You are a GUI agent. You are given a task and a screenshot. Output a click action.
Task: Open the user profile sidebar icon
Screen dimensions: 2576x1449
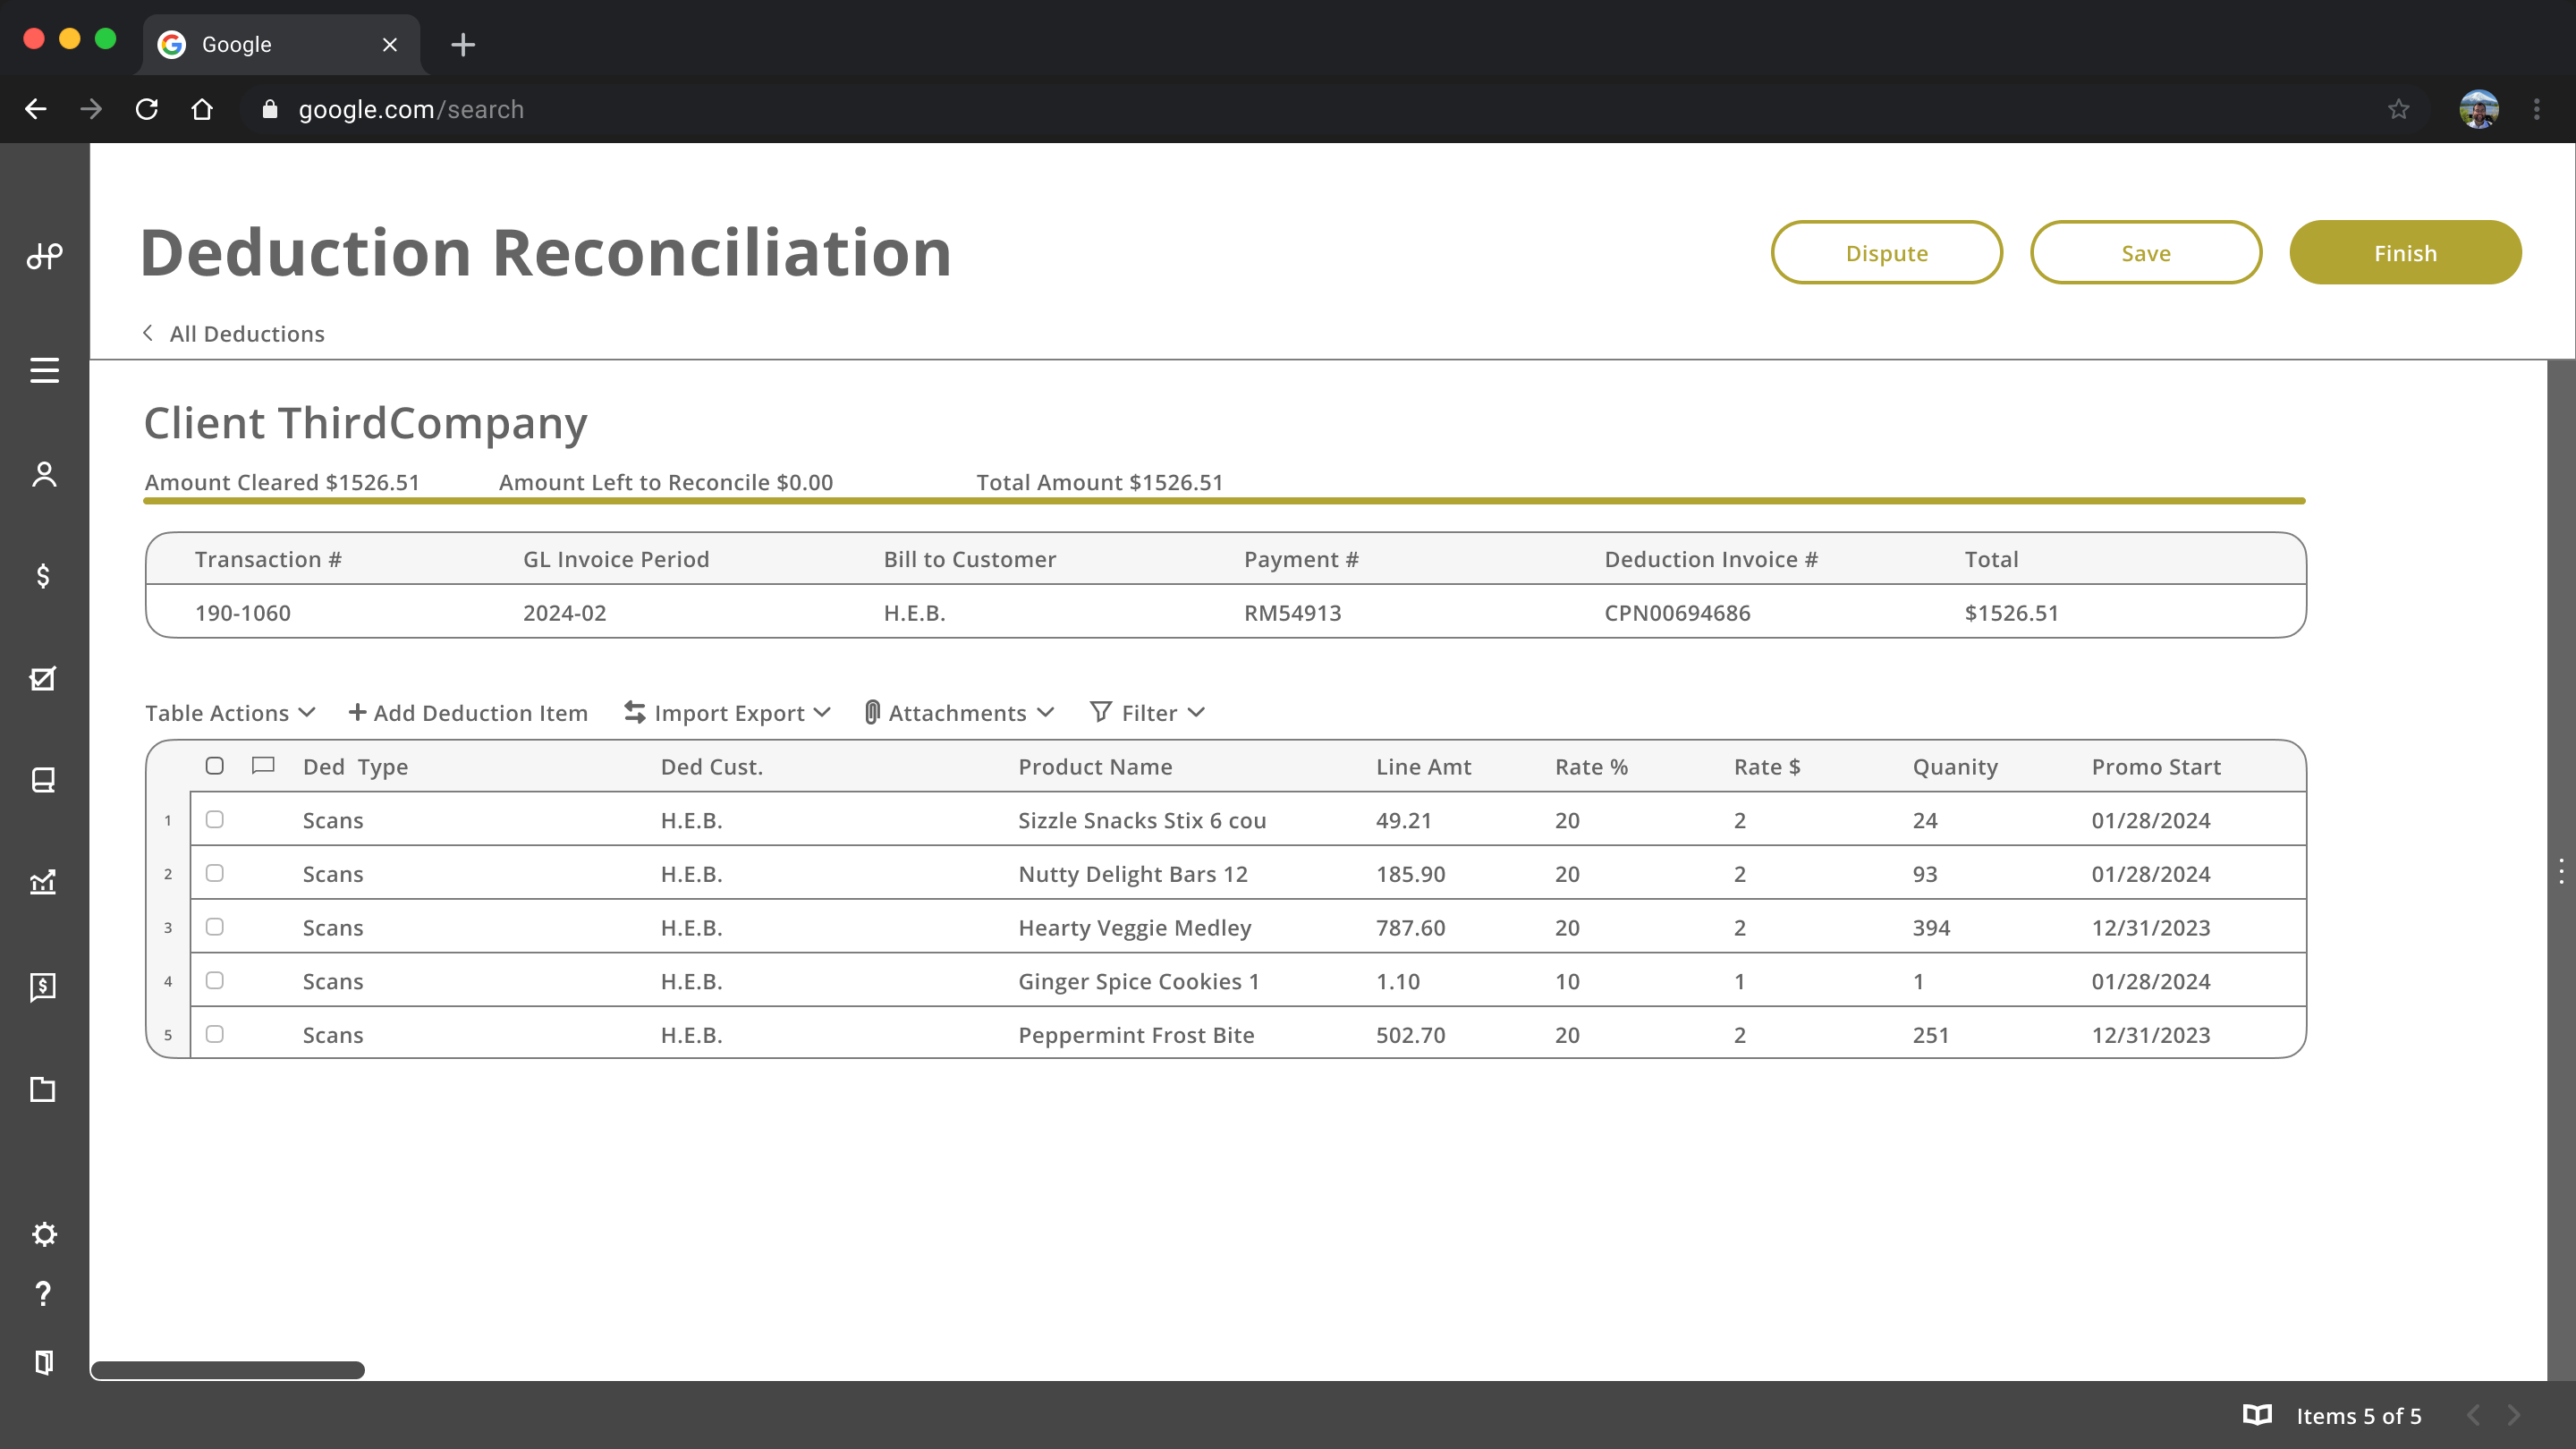[x=43, y=474]
